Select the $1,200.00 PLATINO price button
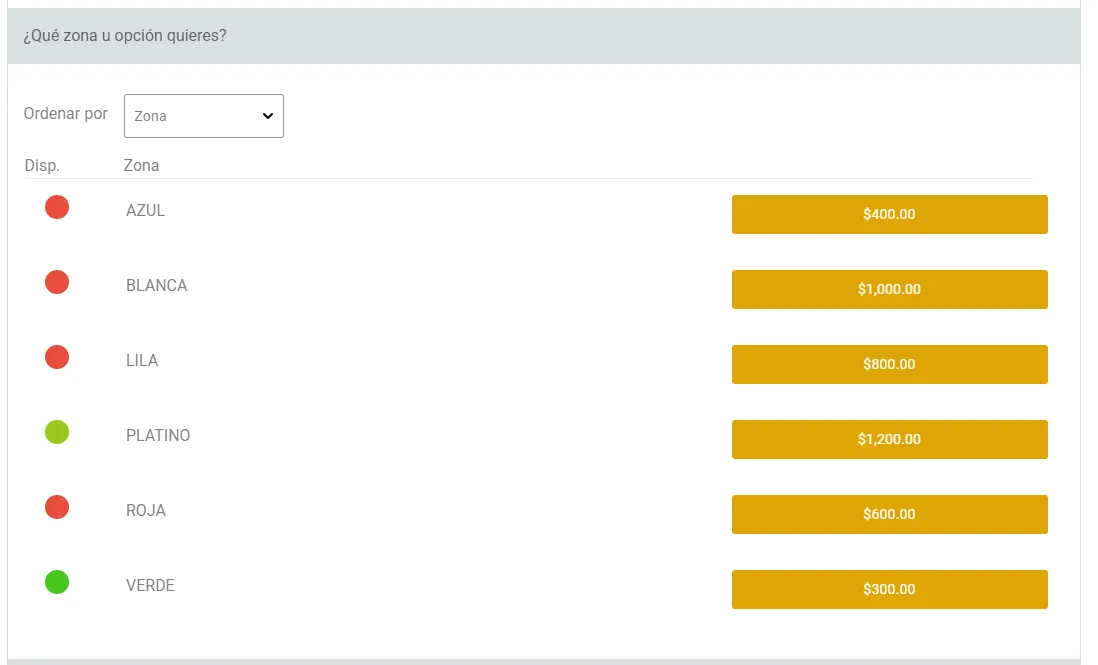The height and width of the screenshot is (665, 1098). pos(889,439)
